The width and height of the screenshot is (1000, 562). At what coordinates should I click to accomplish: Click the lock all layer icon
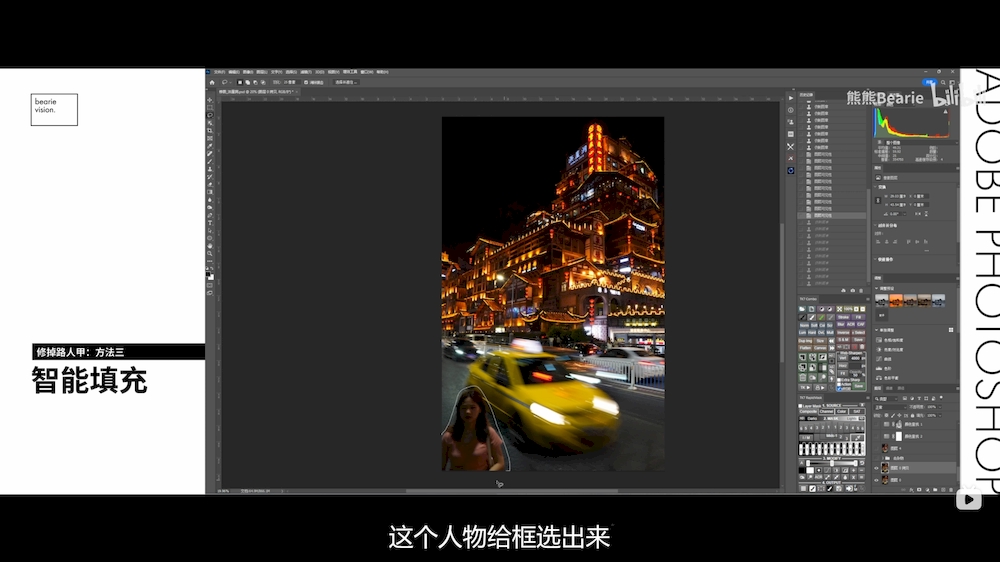pos(913,415)
